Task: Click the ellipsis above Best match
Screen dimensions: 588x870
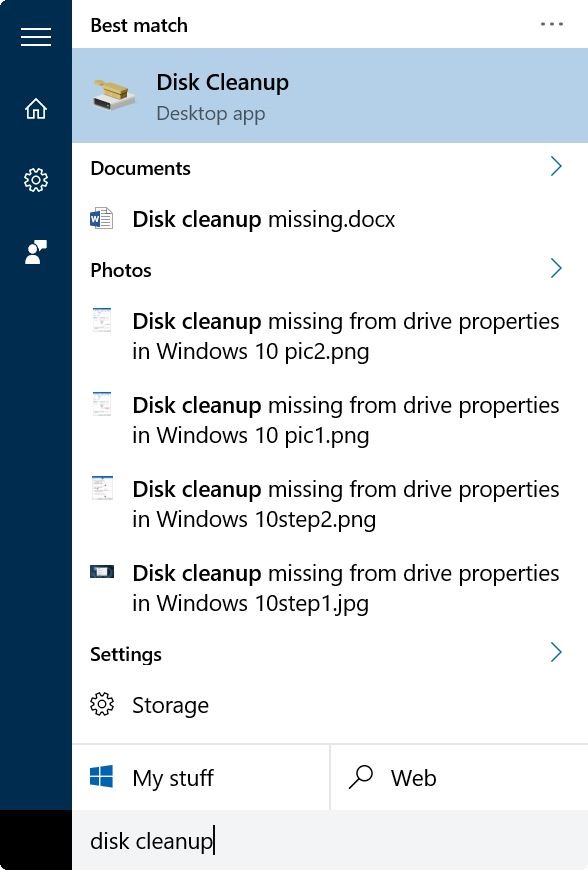Action: [x=553, y=22]
